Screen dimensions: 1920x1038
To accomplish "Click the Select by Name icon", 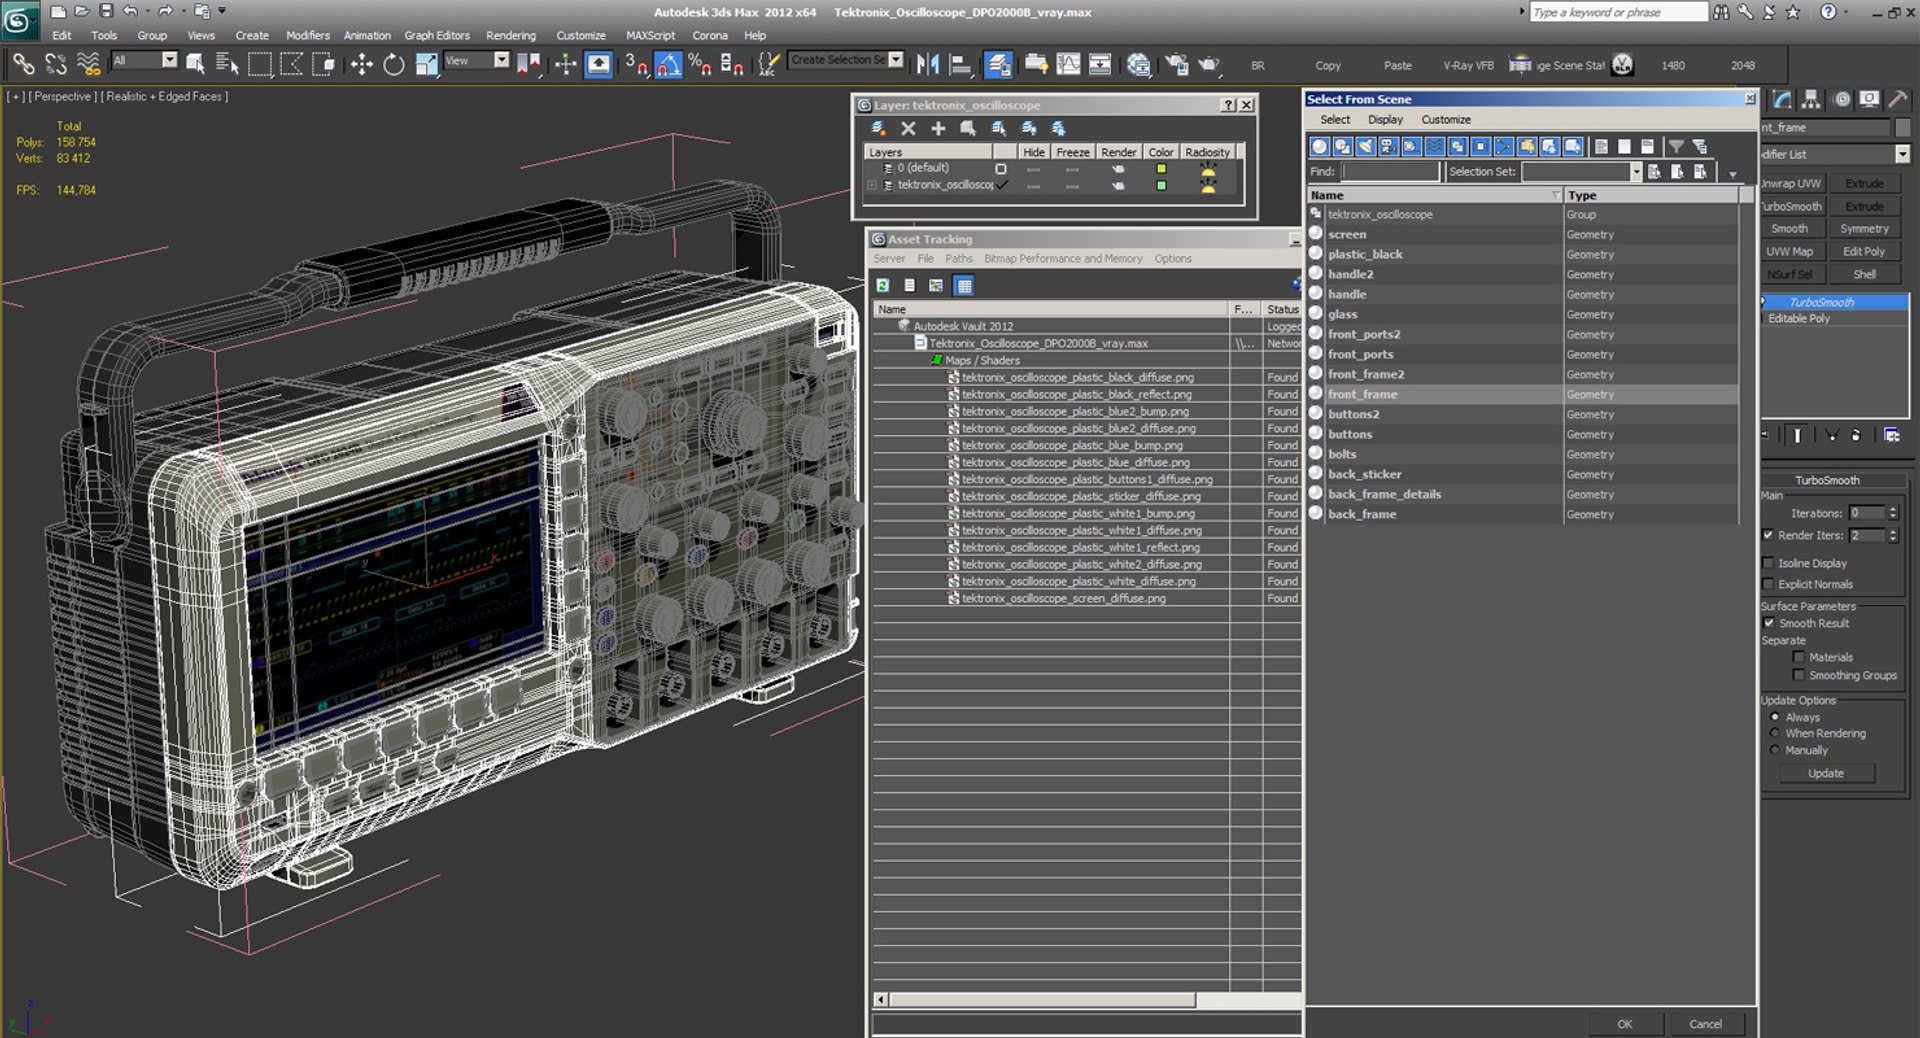I will point(227,65).
